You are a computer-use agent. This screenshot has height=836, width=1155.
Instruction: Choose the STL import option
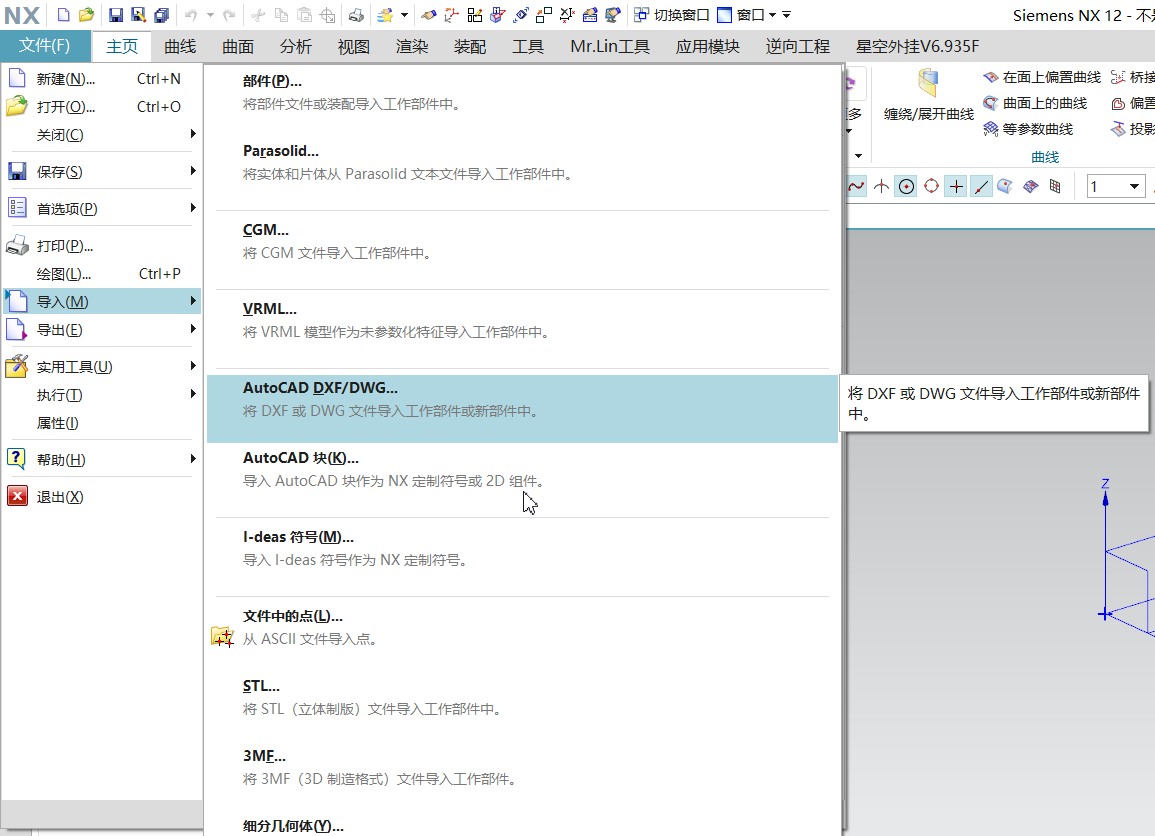522,697
